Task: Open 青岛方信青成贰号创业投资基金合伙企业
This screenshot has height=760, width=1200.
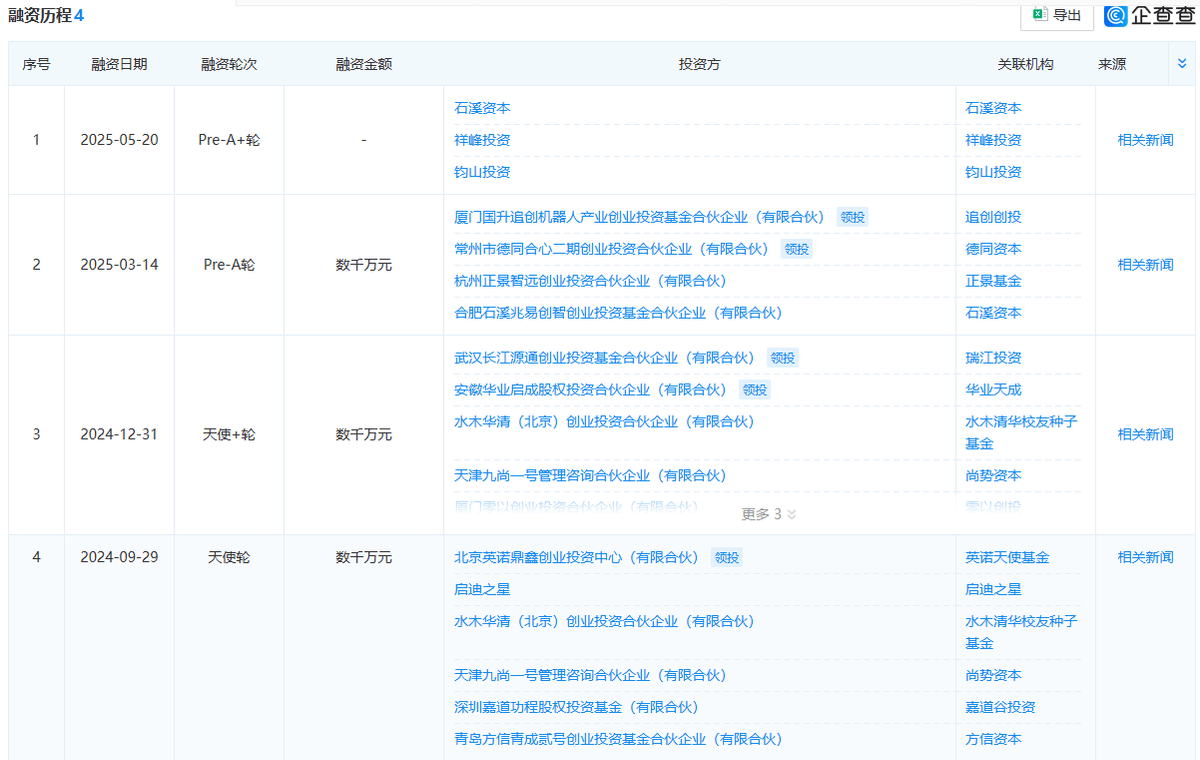Action: [x=619, y=739]
